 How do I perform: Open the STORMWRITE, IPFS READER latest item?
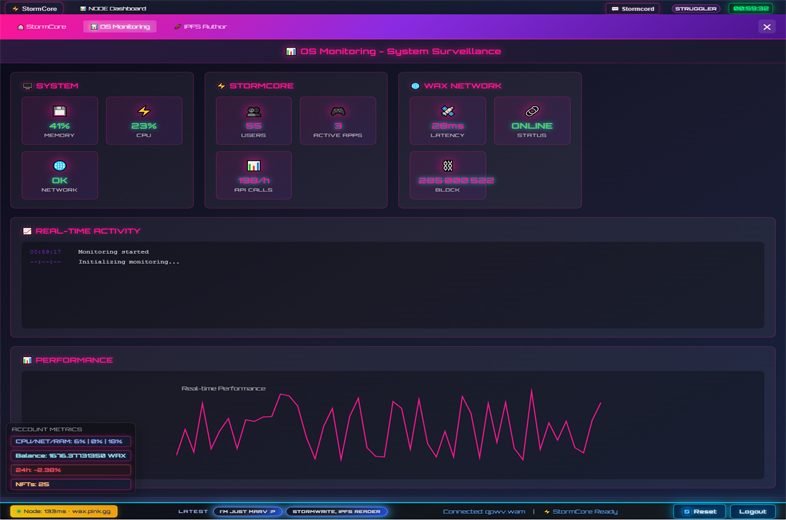click(x=336, y=511)
